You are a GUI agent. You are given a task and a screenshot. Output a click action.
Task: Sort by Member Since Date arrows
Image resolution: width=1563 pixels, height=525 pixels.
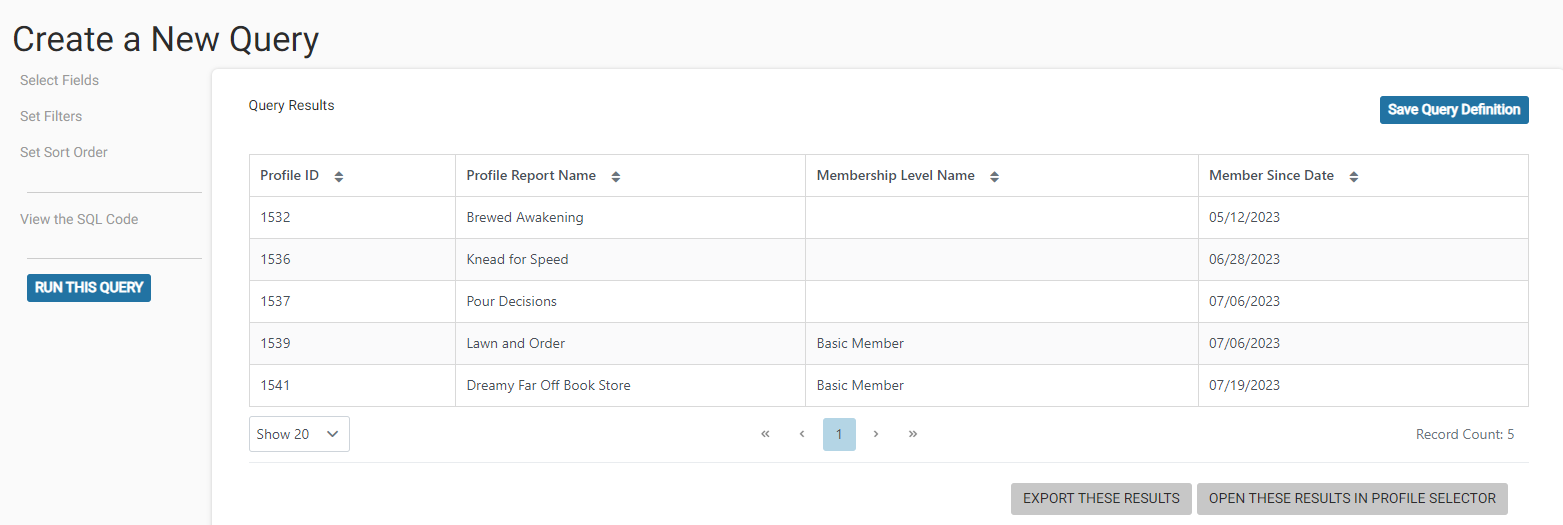tap(1354, 176)
